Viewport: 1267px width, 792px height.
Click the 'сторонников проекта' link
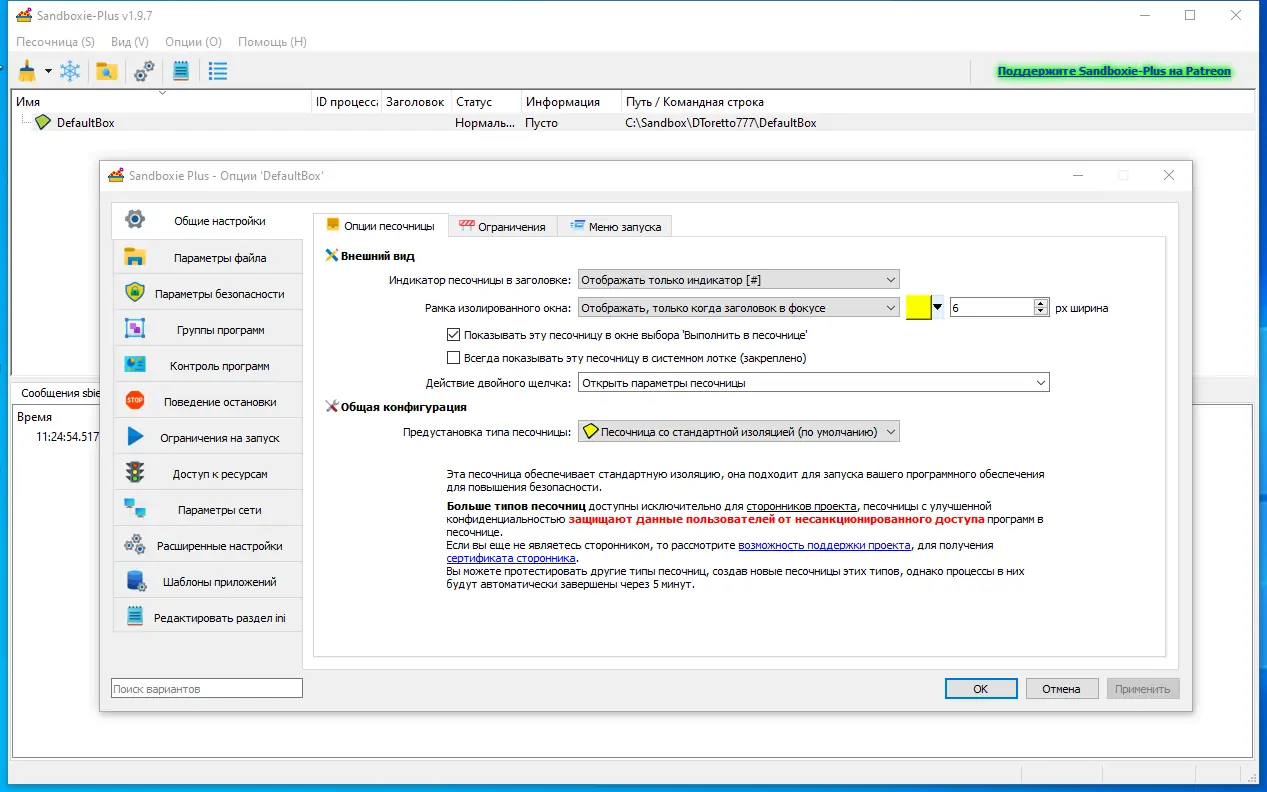[801, 507]
